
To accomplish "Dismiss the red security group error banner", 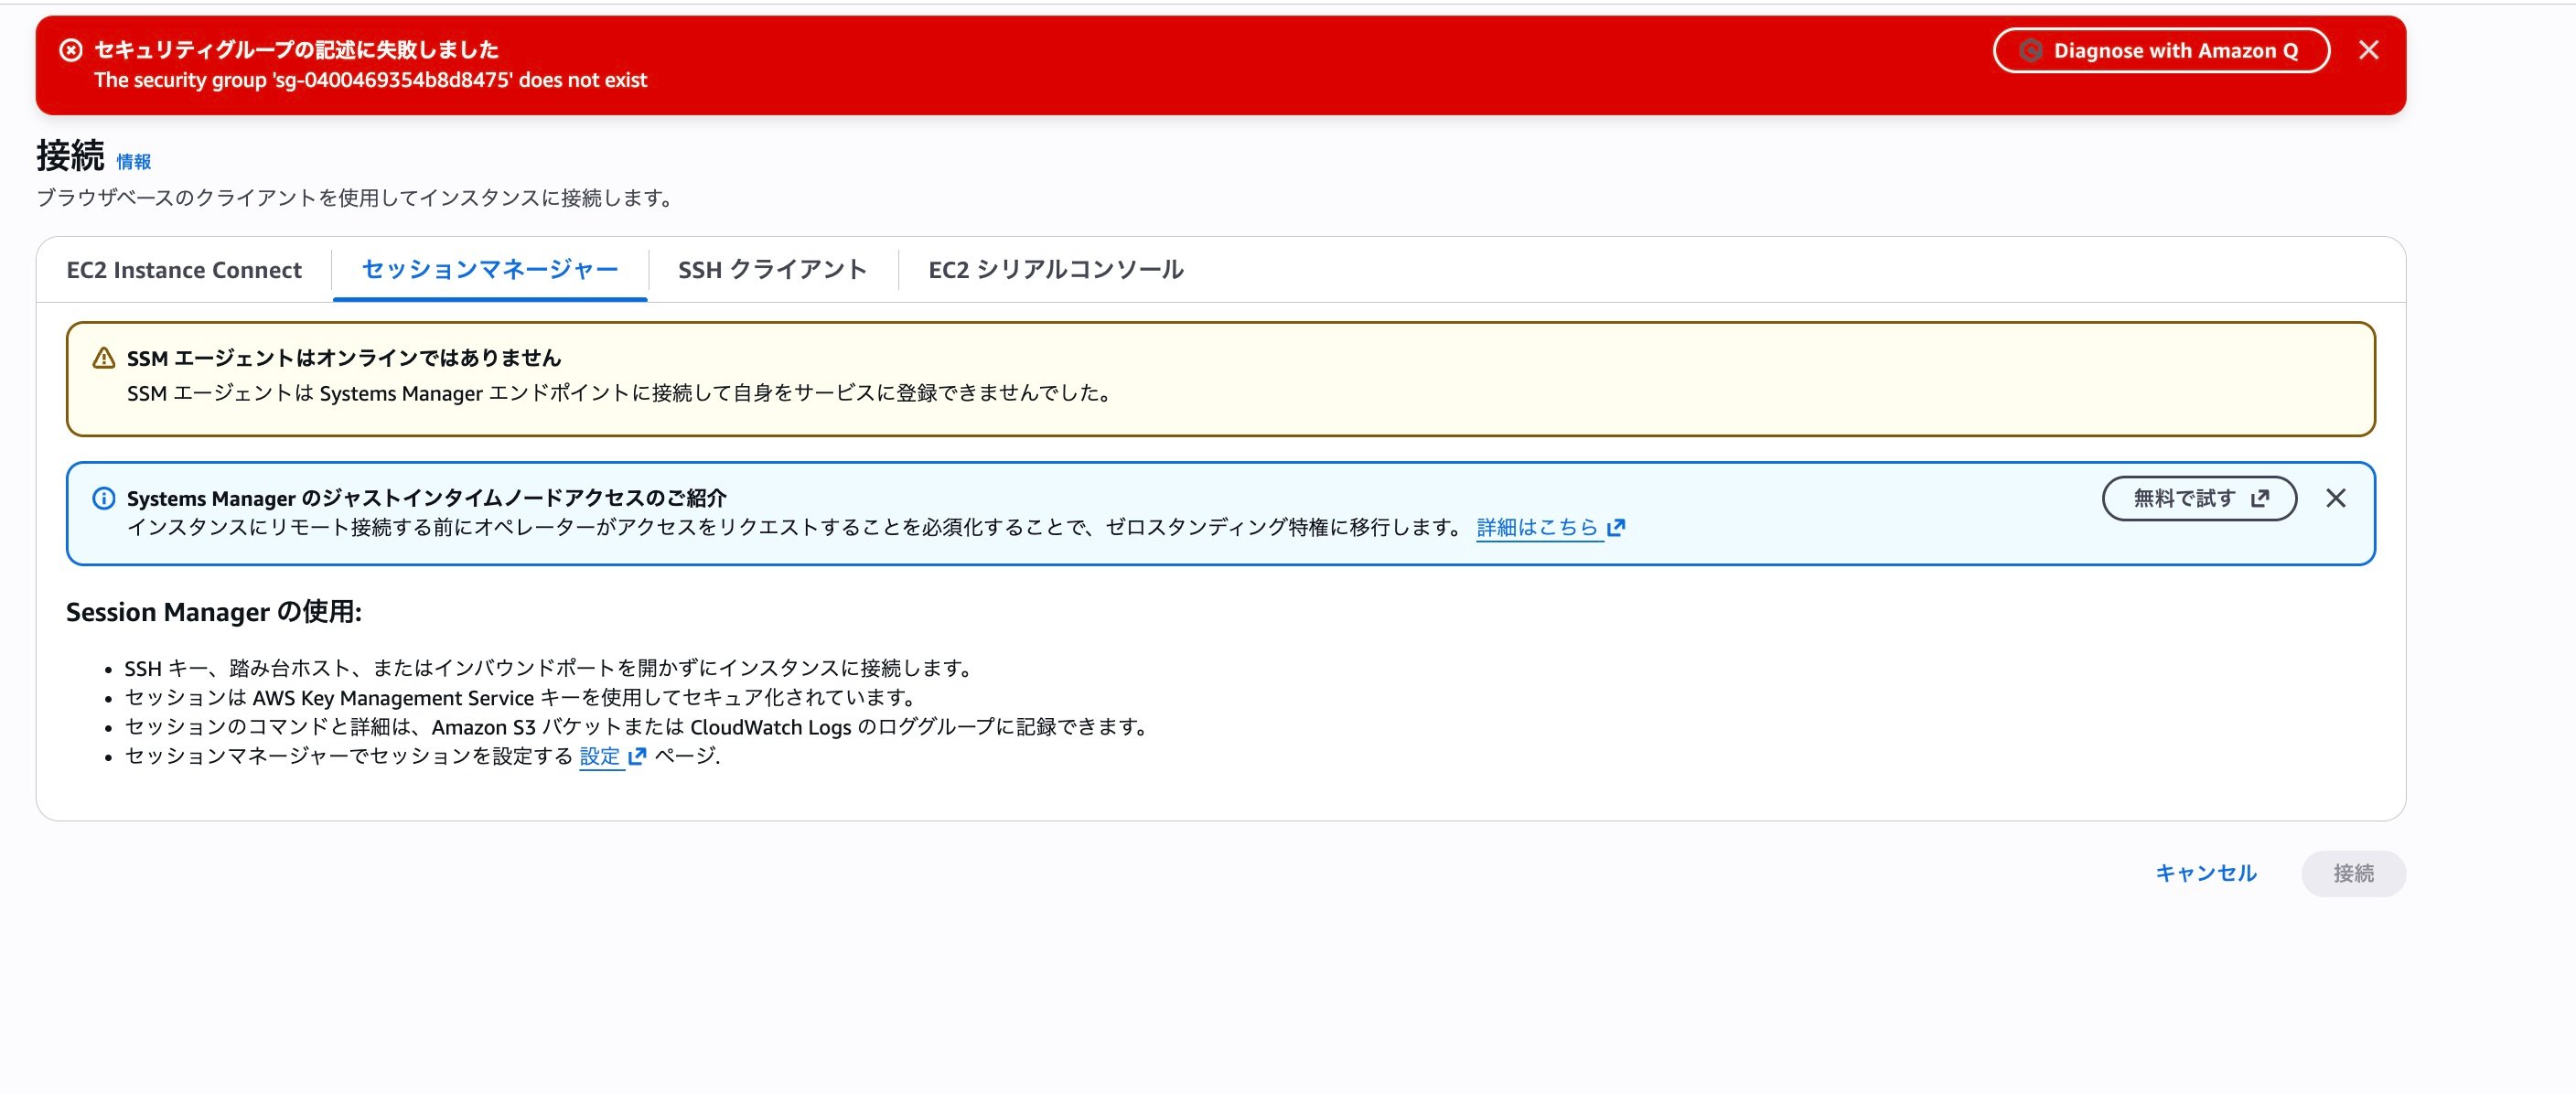I will click(x=2368, y=50).
